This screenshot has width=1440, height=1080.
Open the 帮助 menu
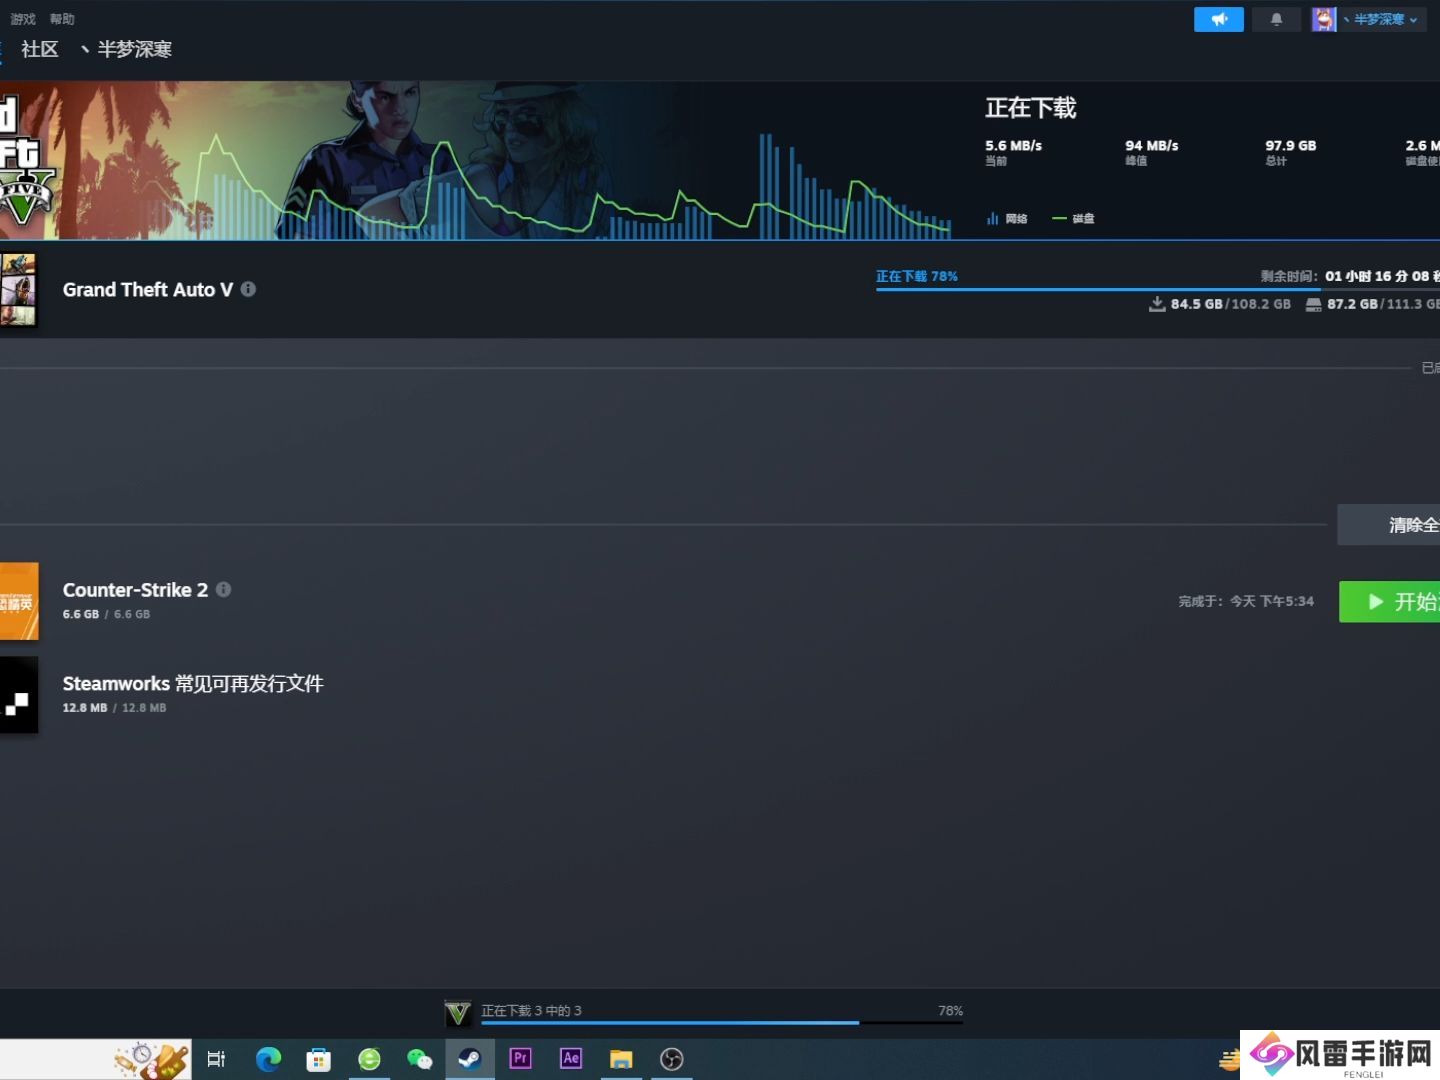click(x=61, y=18)
